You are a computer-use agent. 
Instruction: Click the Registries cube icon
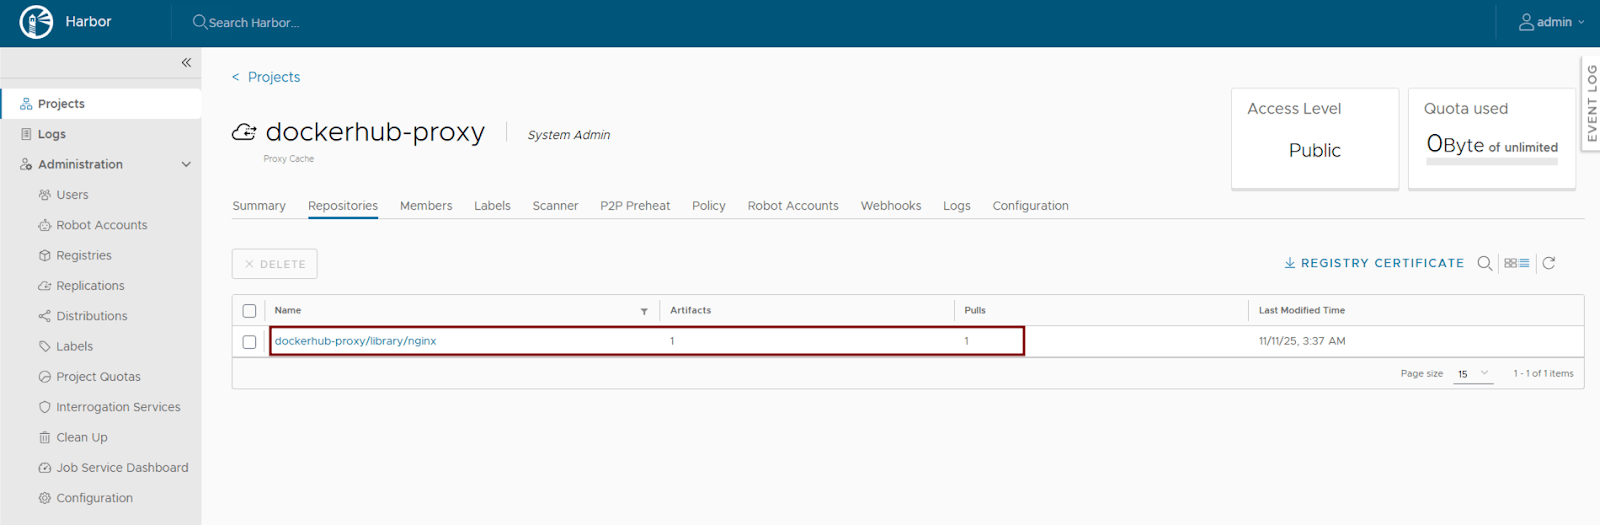tap(44, 255)
